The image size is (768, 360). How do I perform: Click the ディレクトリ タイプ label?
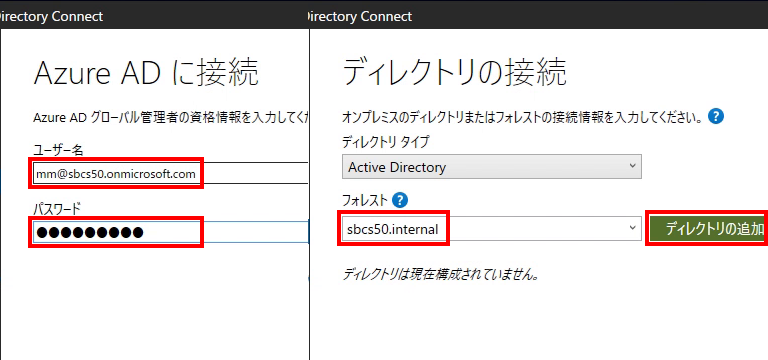coord(385,143)
